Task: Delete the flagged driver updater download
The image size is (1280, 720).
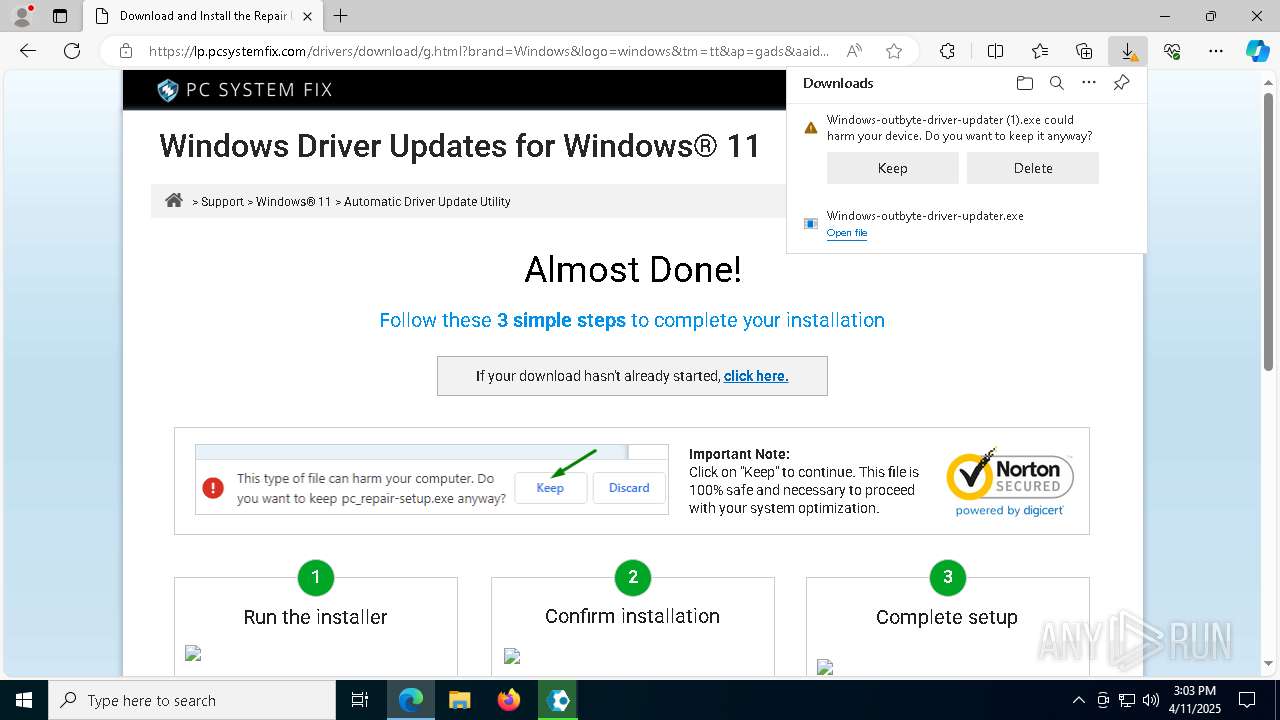Action: pyautogui.click(x=1033, y=168)
